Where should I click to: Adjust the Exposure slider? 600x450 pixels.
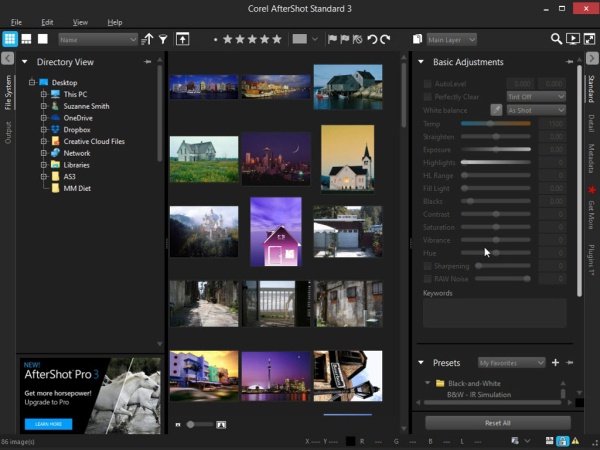(496, 149)
